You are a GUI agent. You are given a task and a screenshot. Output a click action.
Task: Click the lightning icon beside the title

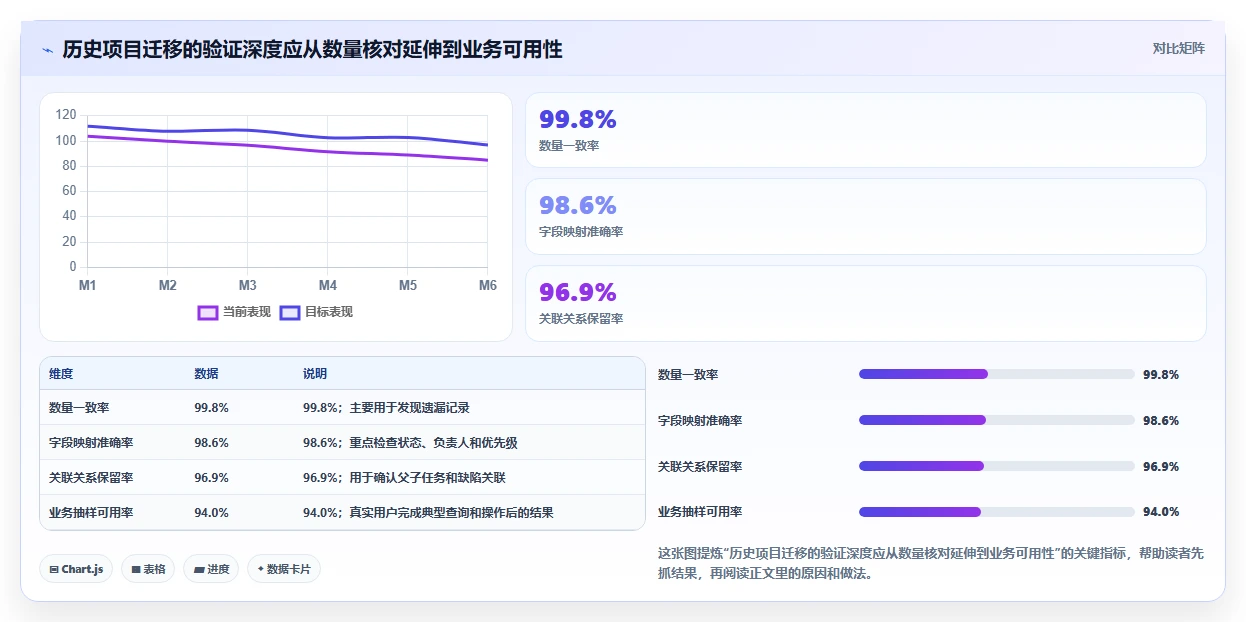(47, 50)
